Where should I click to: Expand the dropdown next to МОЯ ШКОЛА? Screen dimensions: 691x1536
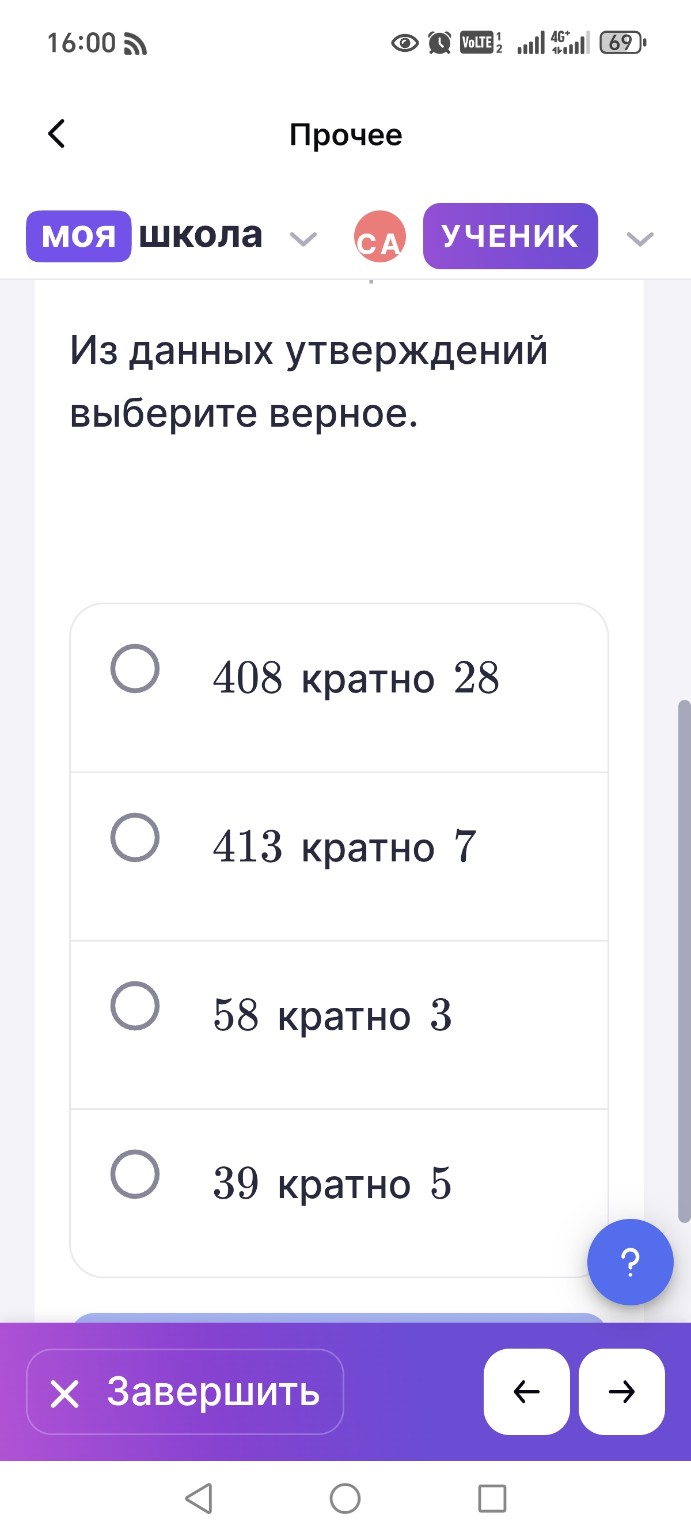(x=303, y=237)
